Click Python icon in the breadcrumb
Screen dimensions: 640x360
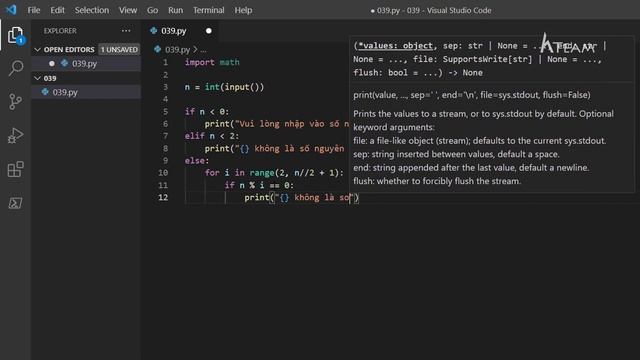click(x=158, y=49)
